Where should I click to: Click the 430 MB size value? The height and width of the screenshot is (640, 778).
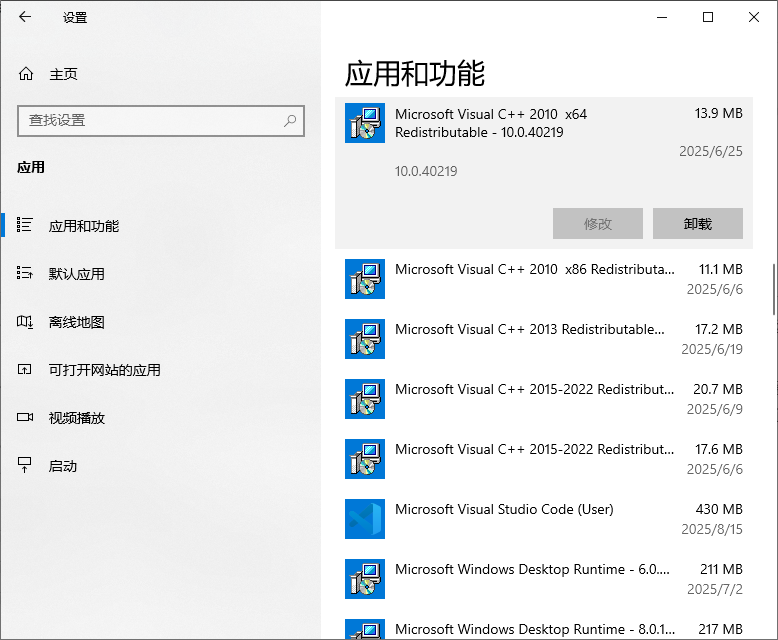719,510
